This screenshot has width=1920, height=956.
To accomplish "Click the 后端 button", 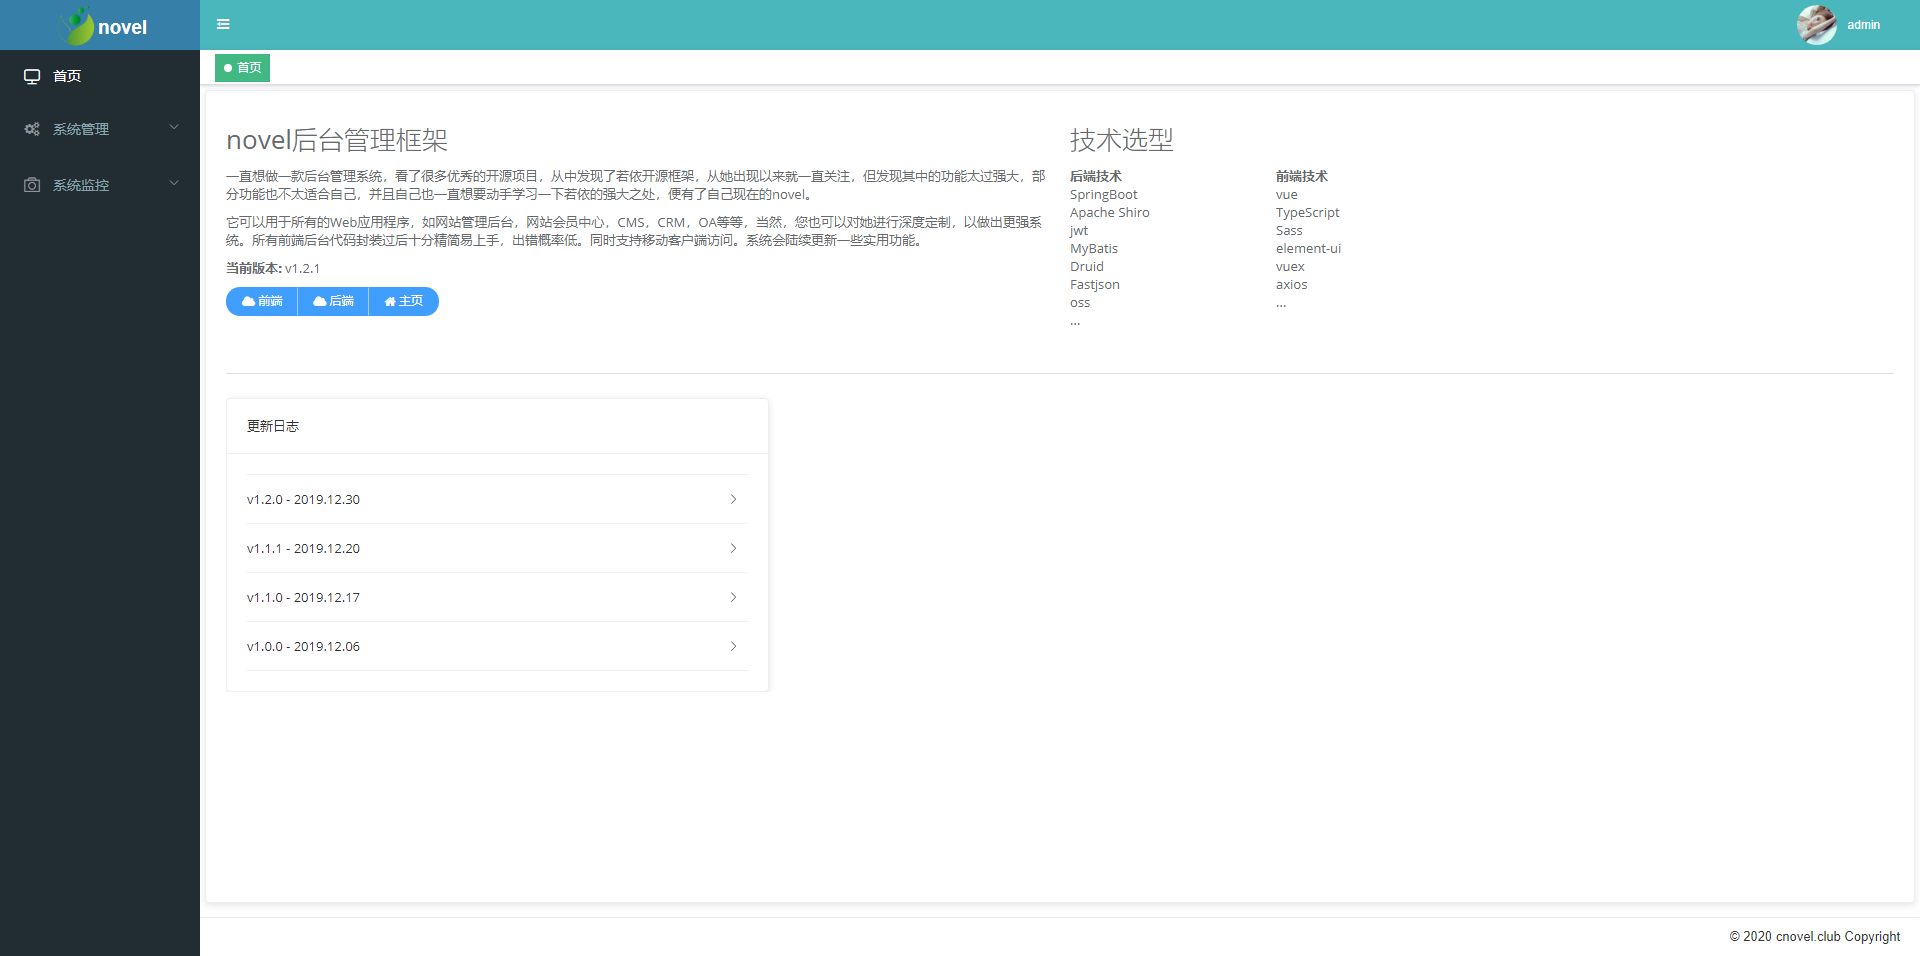I will pyautogui.click(x=333, y=301).
